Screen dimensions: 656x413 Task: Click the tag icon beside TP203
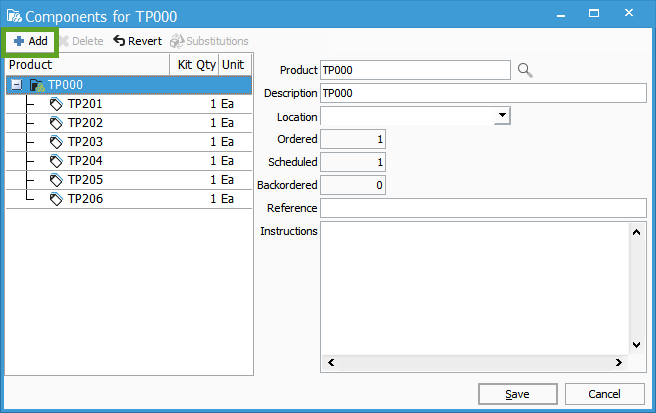[x=56, y=142]
